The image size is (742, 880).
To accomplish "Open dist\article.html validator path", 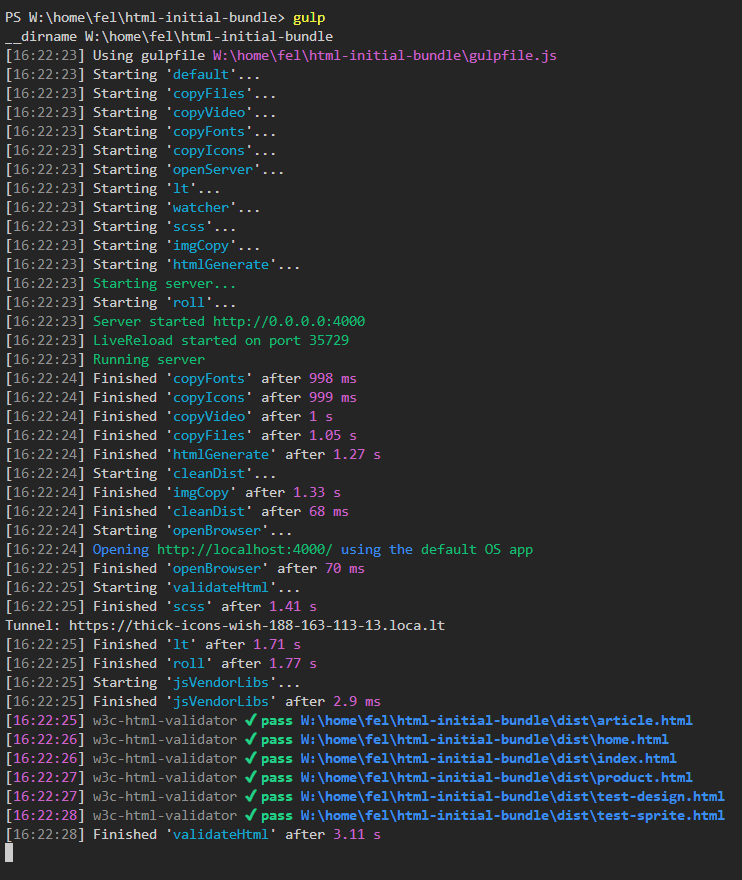I will (496, 721).
